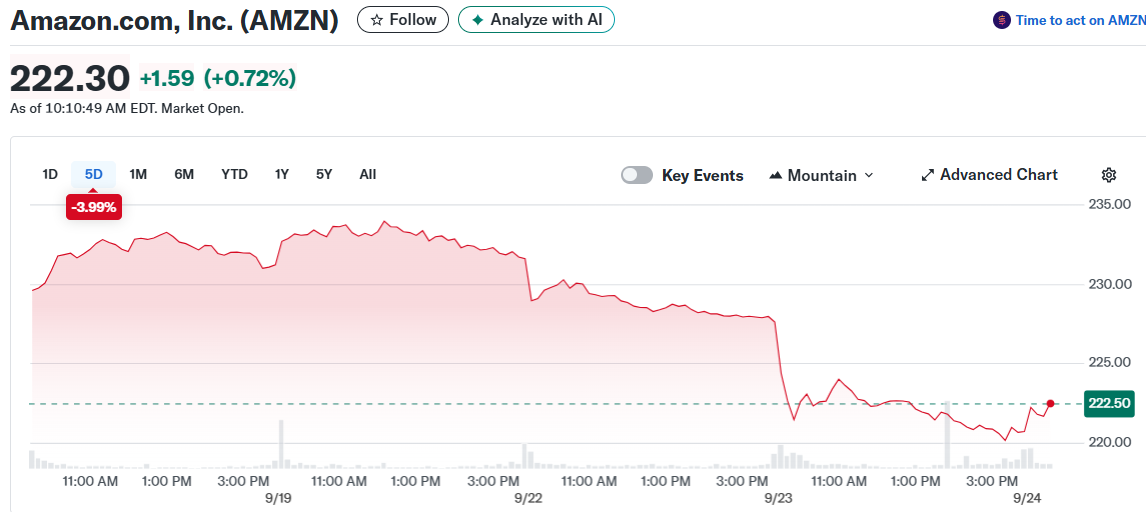Select the 5Y time range
This screenshot has width=1146, height=512.
coord(324,174)
